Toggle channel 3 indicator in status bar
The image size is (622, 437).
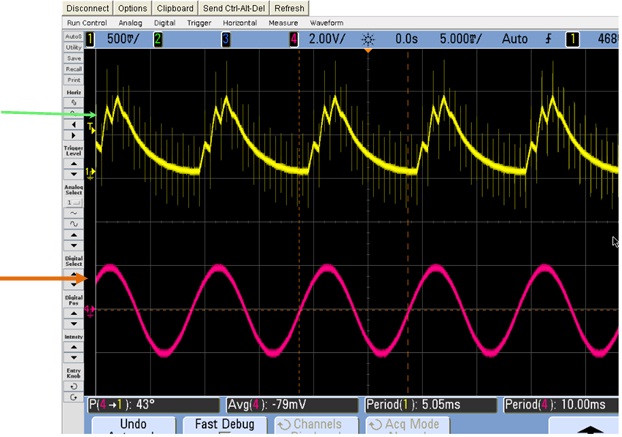tap(226, 39)
